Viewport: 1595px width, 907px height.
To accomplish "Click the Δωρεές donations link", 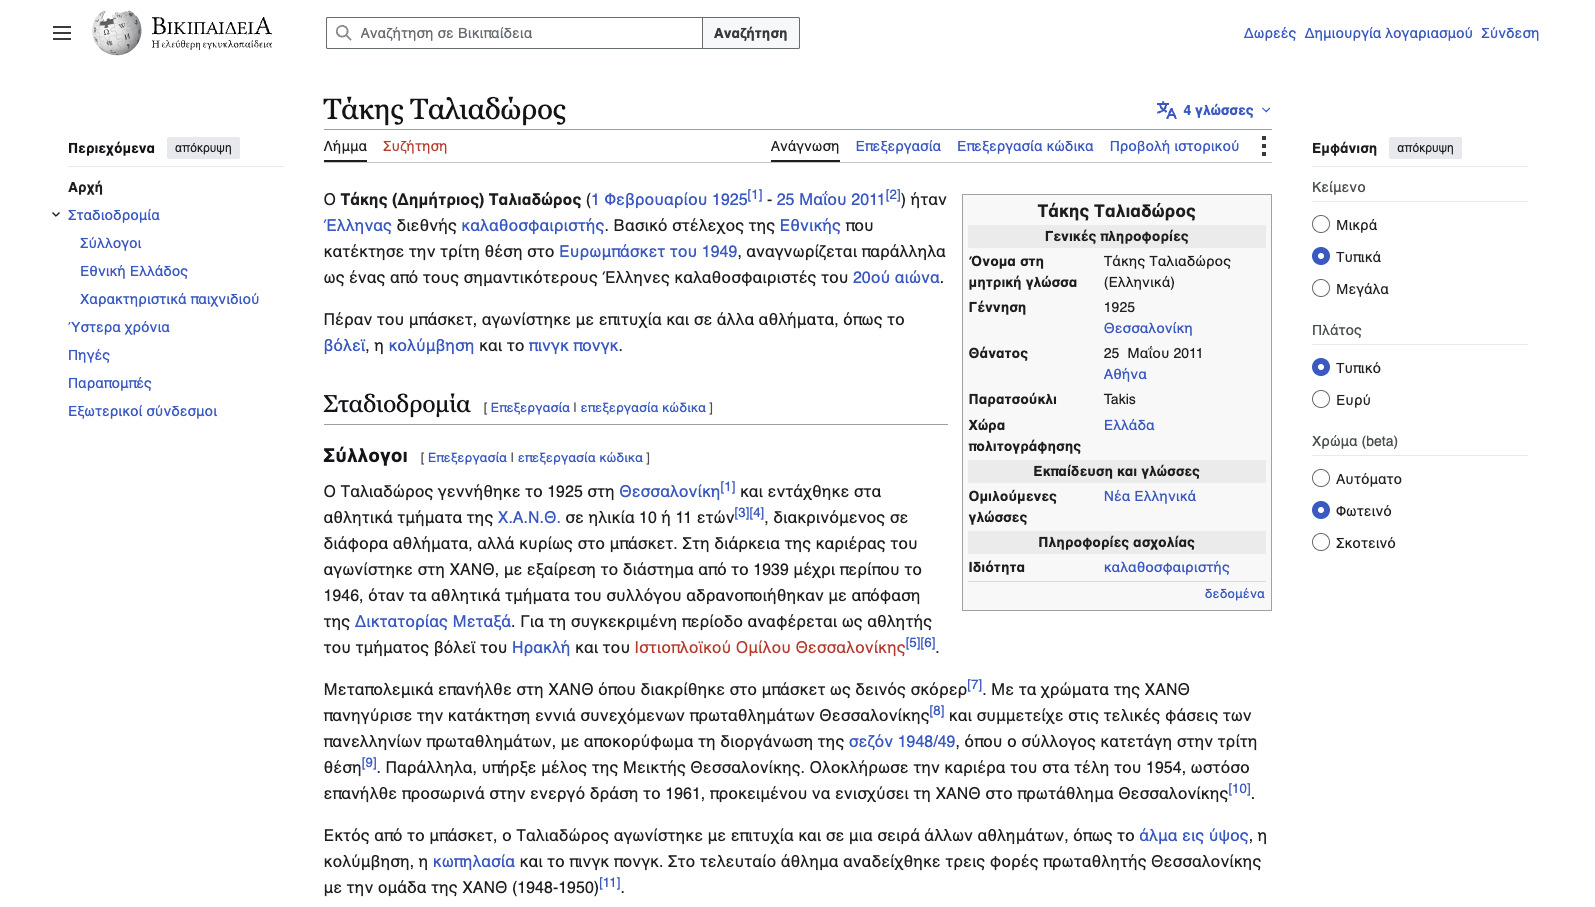I will click(1270, 33).
